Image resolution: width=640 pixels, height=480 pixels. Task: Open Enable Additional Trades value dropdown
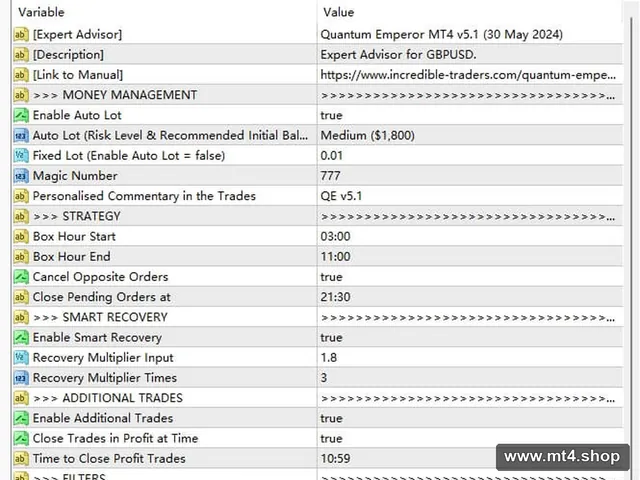[x=470, y=418]
